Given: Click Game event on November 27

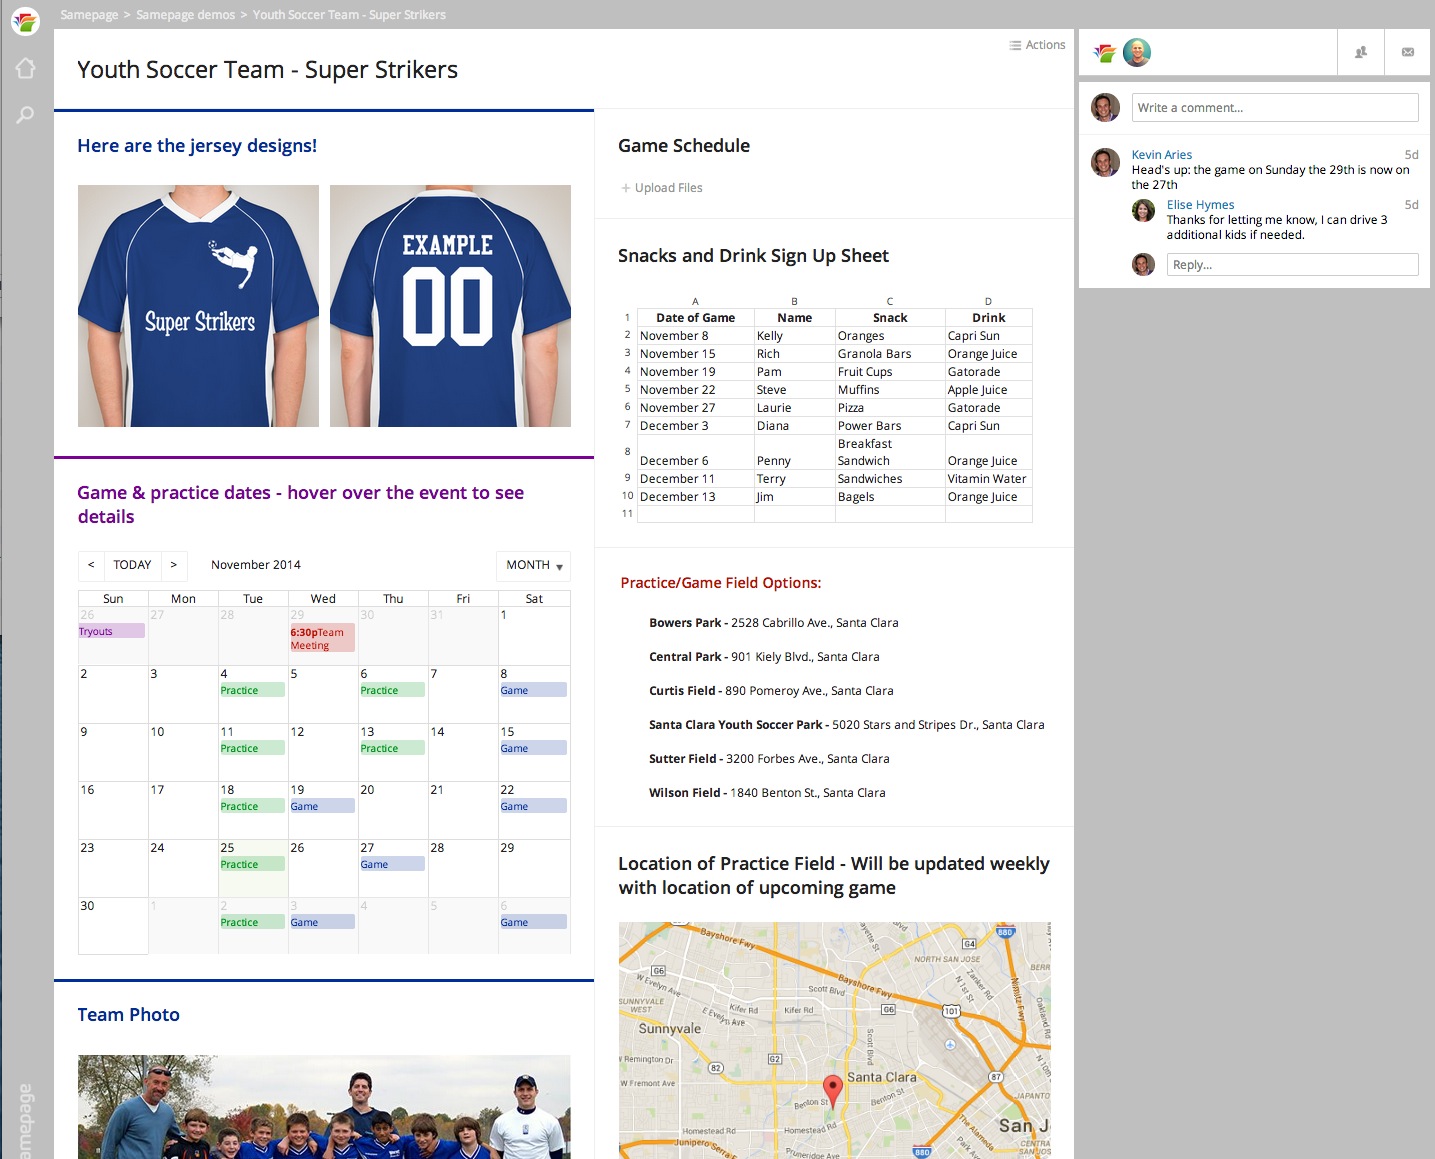Looking at the screenshot, I should [x=392, y=864].
